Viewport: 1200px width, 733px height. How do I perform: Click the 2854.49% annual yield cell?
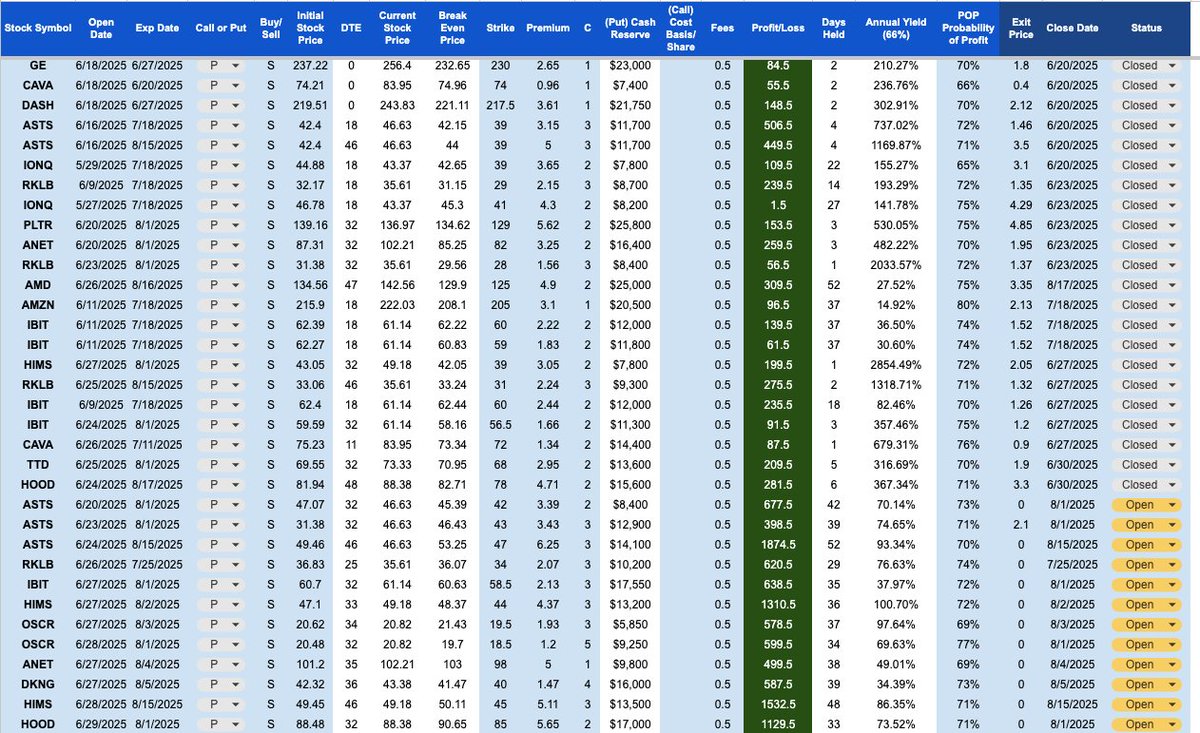pos(896,365)
